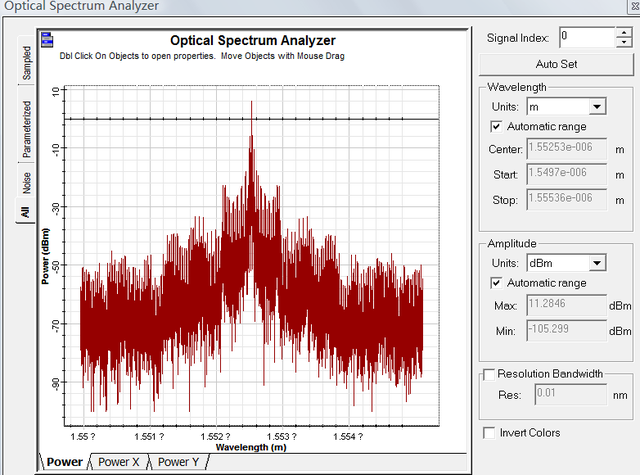This screenshot has width=640, height=475.
Task: Decrement the Signal Index spinner down arrow
Action: click(x=624, y=42)
